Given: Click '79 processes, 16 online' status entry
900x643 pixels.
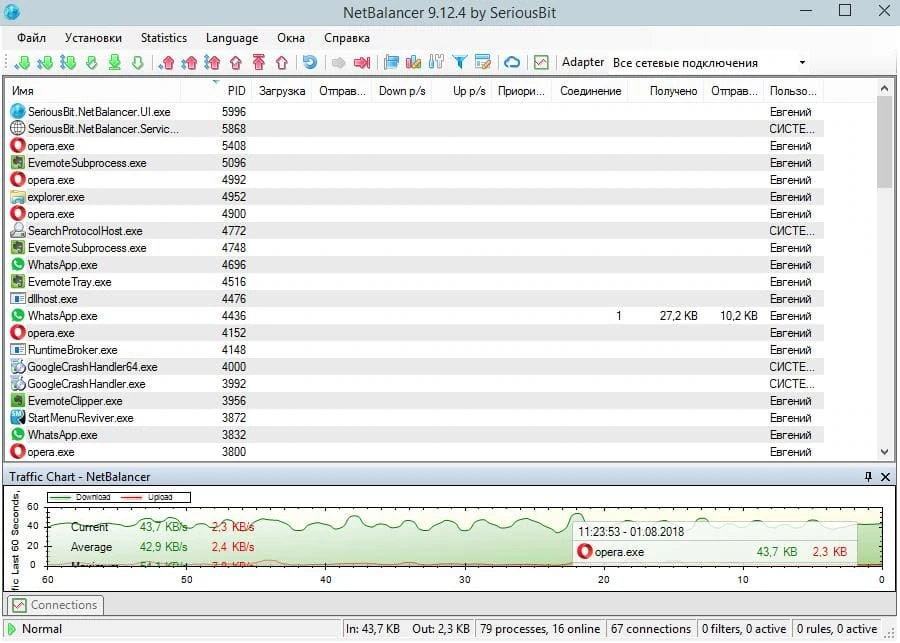Looking at the screenshot, I should 540,629.
